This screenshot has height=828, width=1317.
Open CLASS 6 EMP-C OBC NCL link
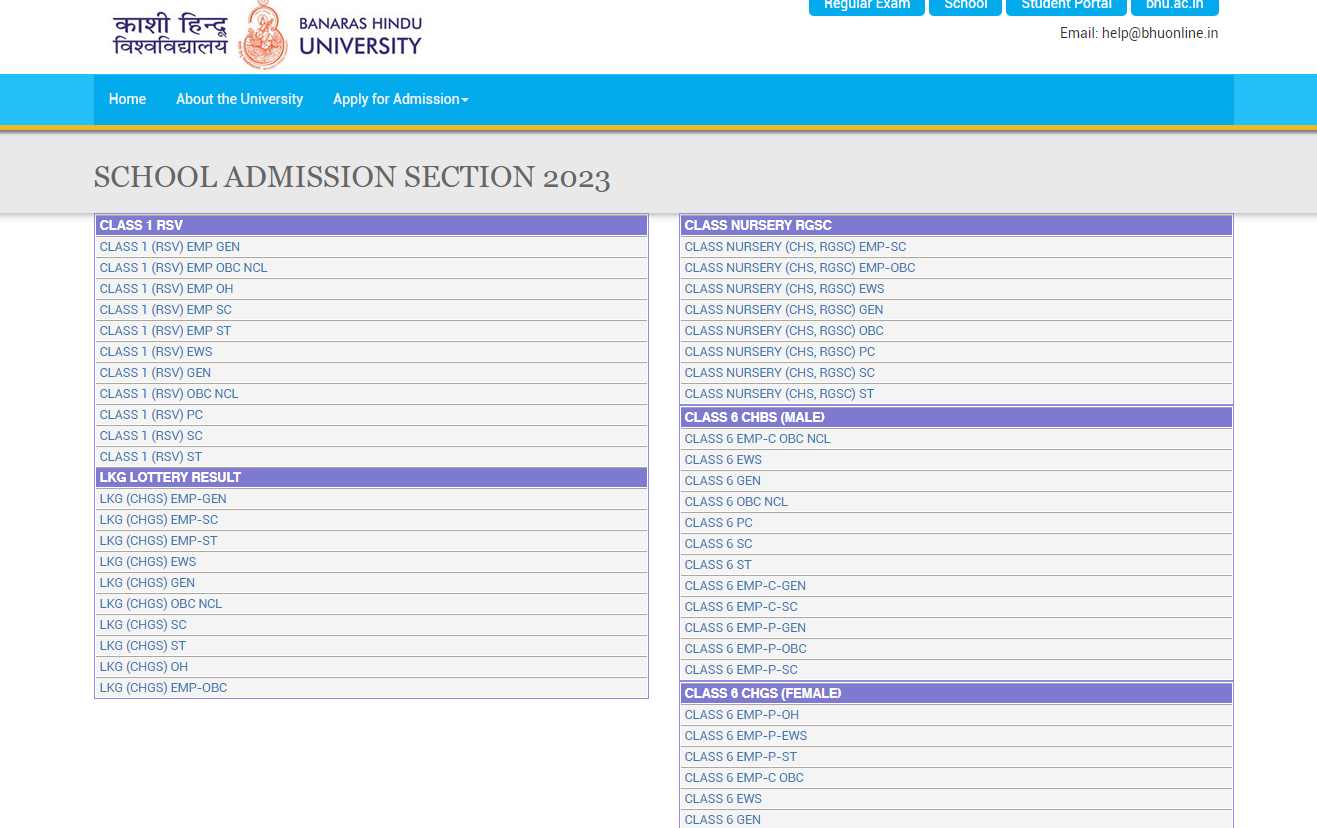tap(757, 439)
